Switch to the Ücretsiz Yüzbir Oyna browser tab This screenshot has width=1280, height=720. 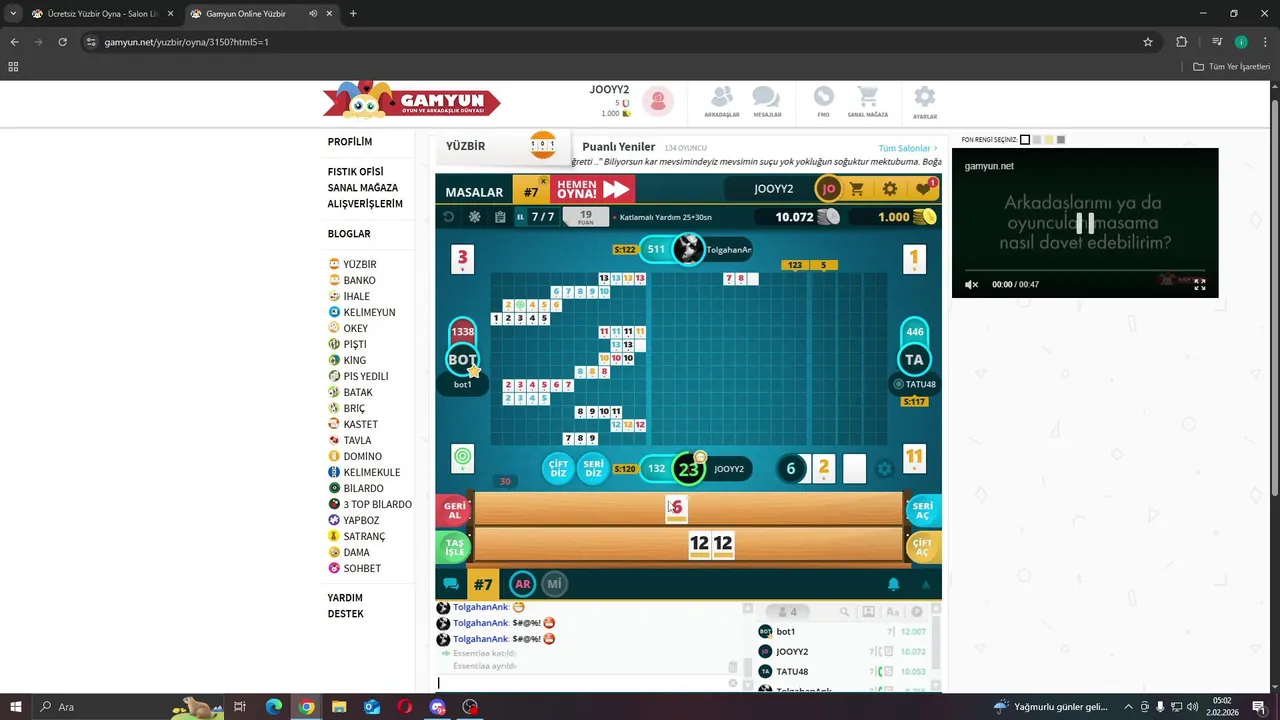(103, 14)
